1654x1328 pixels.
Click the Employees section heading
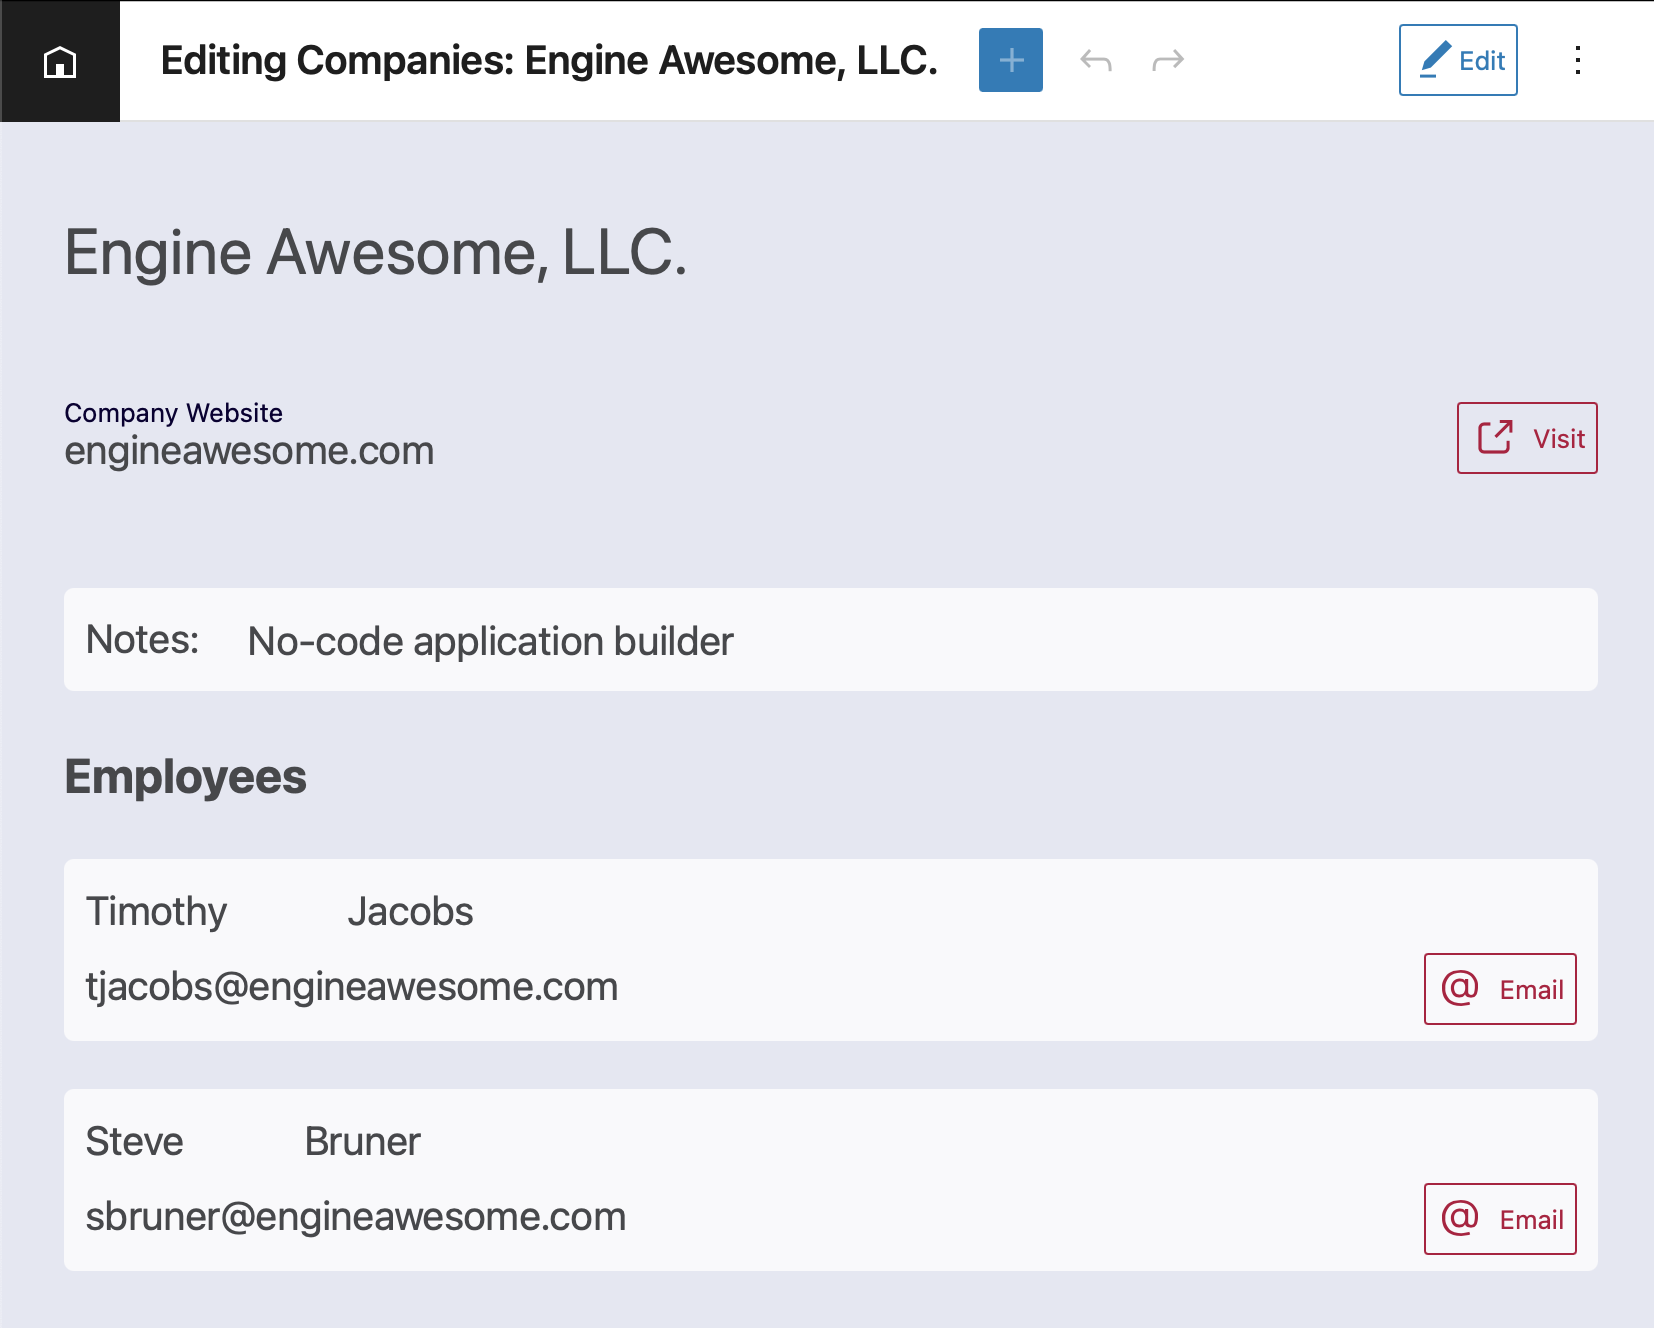[x=185, y=777]
